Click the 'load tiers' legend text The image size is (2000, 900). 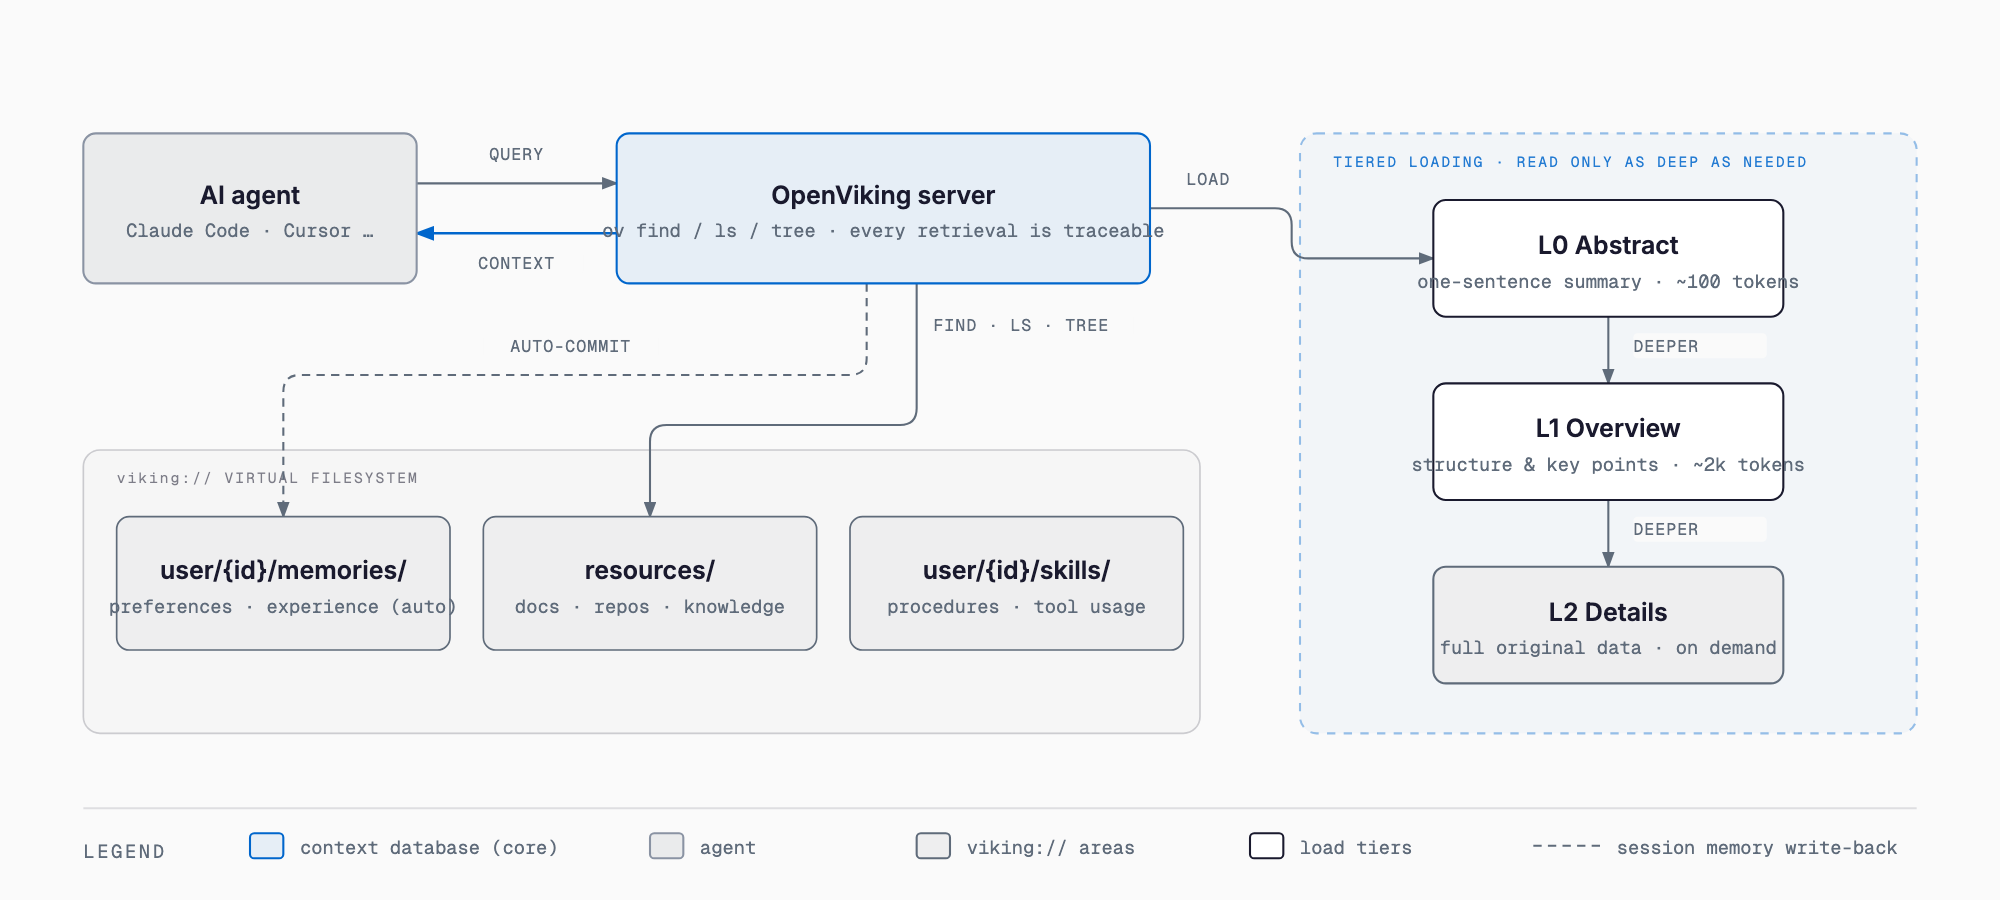(1356, 848)
